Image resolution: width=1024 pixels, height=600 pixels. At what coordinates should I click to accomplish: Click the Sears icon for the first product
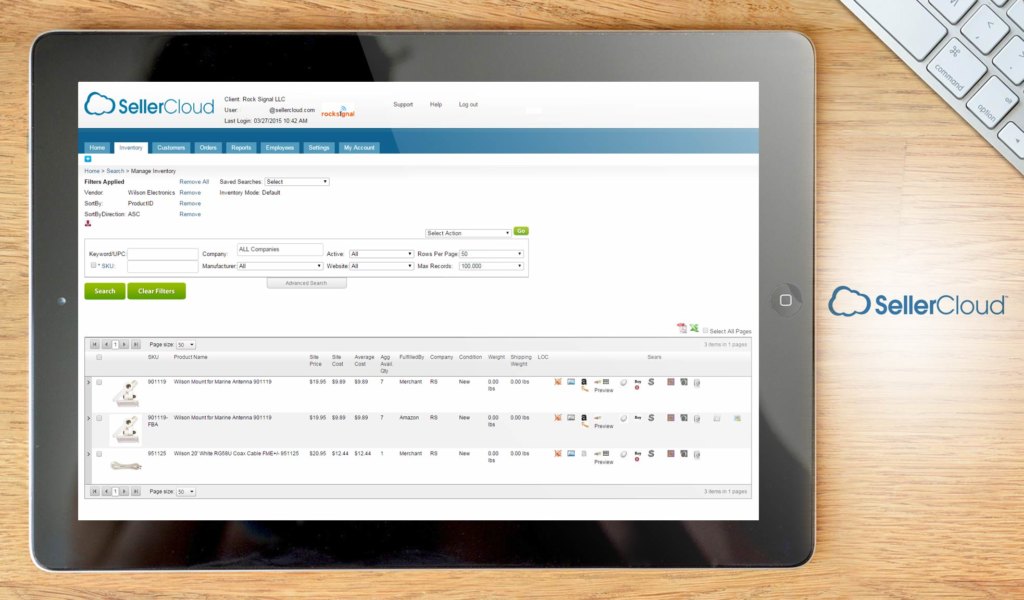(651, 382)
